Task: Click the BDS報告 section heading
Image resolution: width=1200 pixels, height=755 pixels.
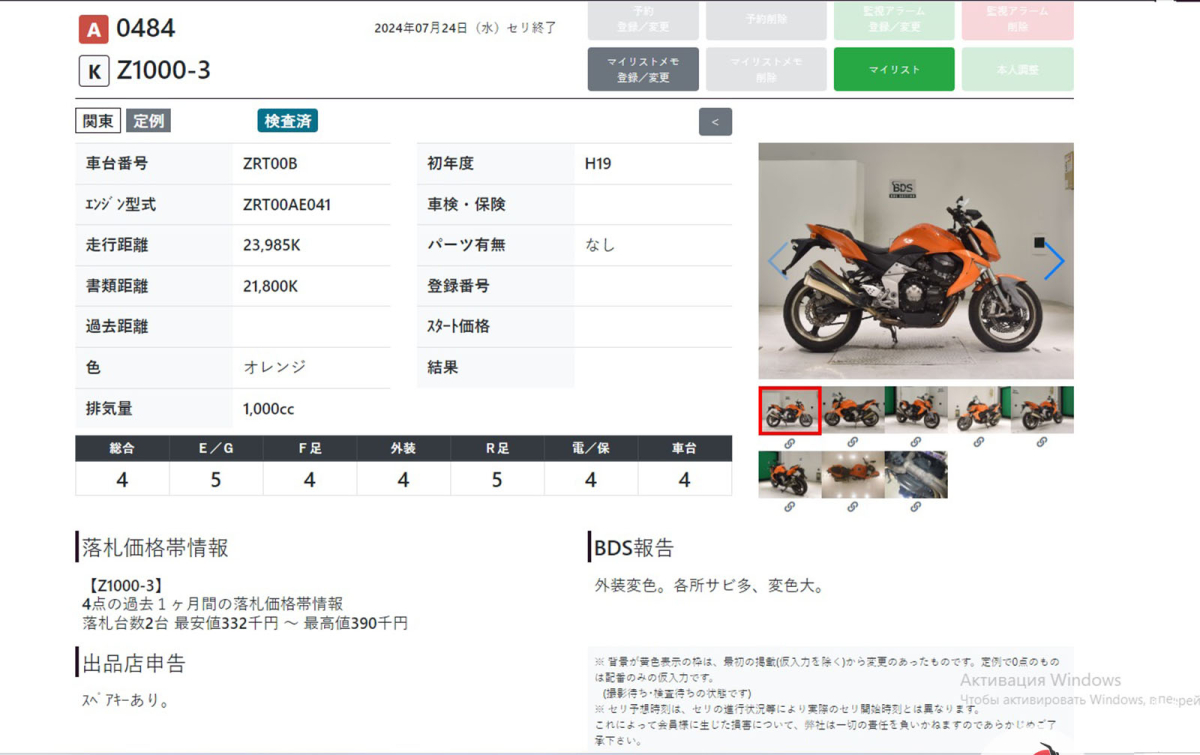Action: coord(634,548)
